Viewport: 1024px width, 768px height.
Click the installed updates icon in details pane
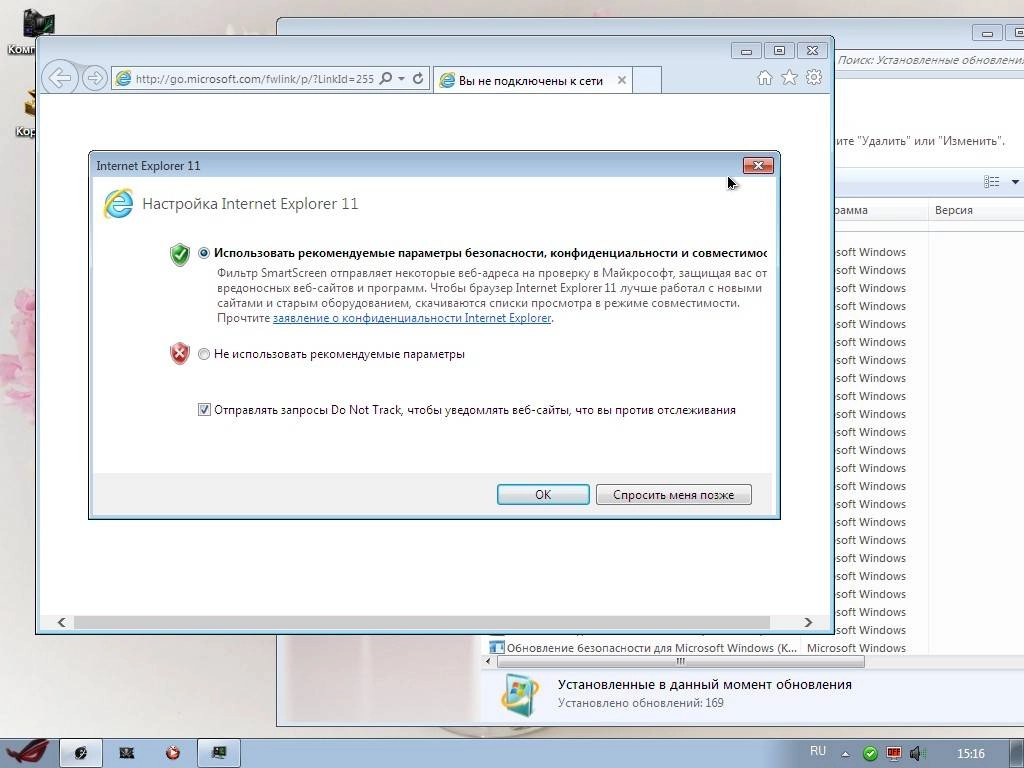tap(520, 694)
